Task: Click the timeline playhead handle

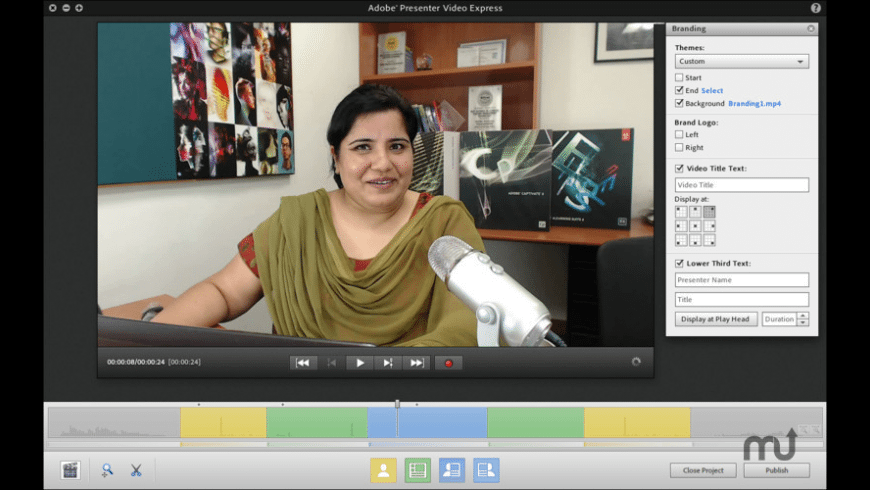Action: [397, 404]
